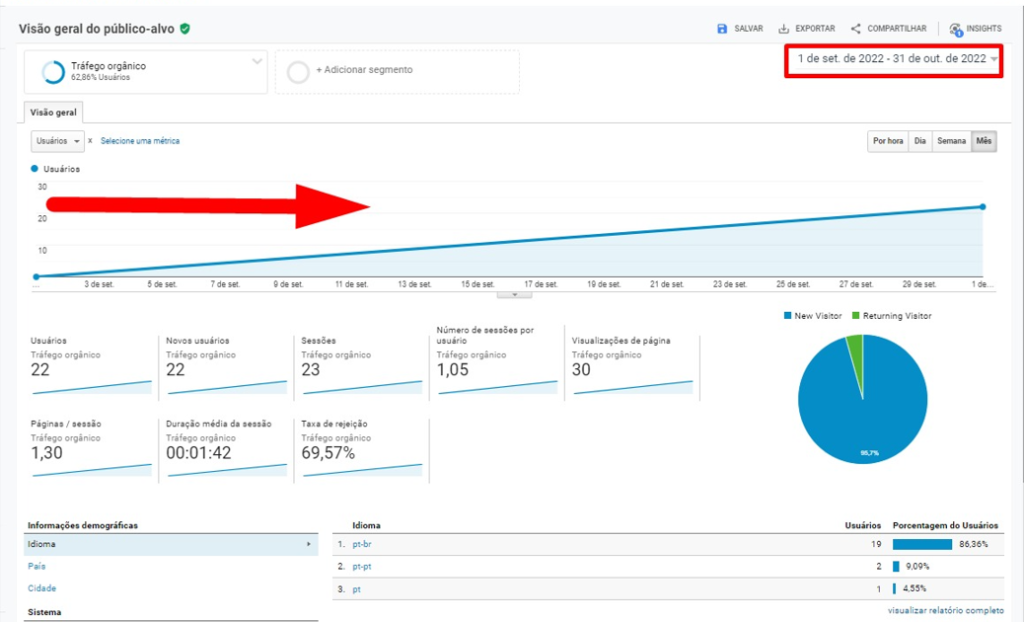Switch graph granularity to Dia
The height and width of the screenshot is (622, 1024).
920,141
